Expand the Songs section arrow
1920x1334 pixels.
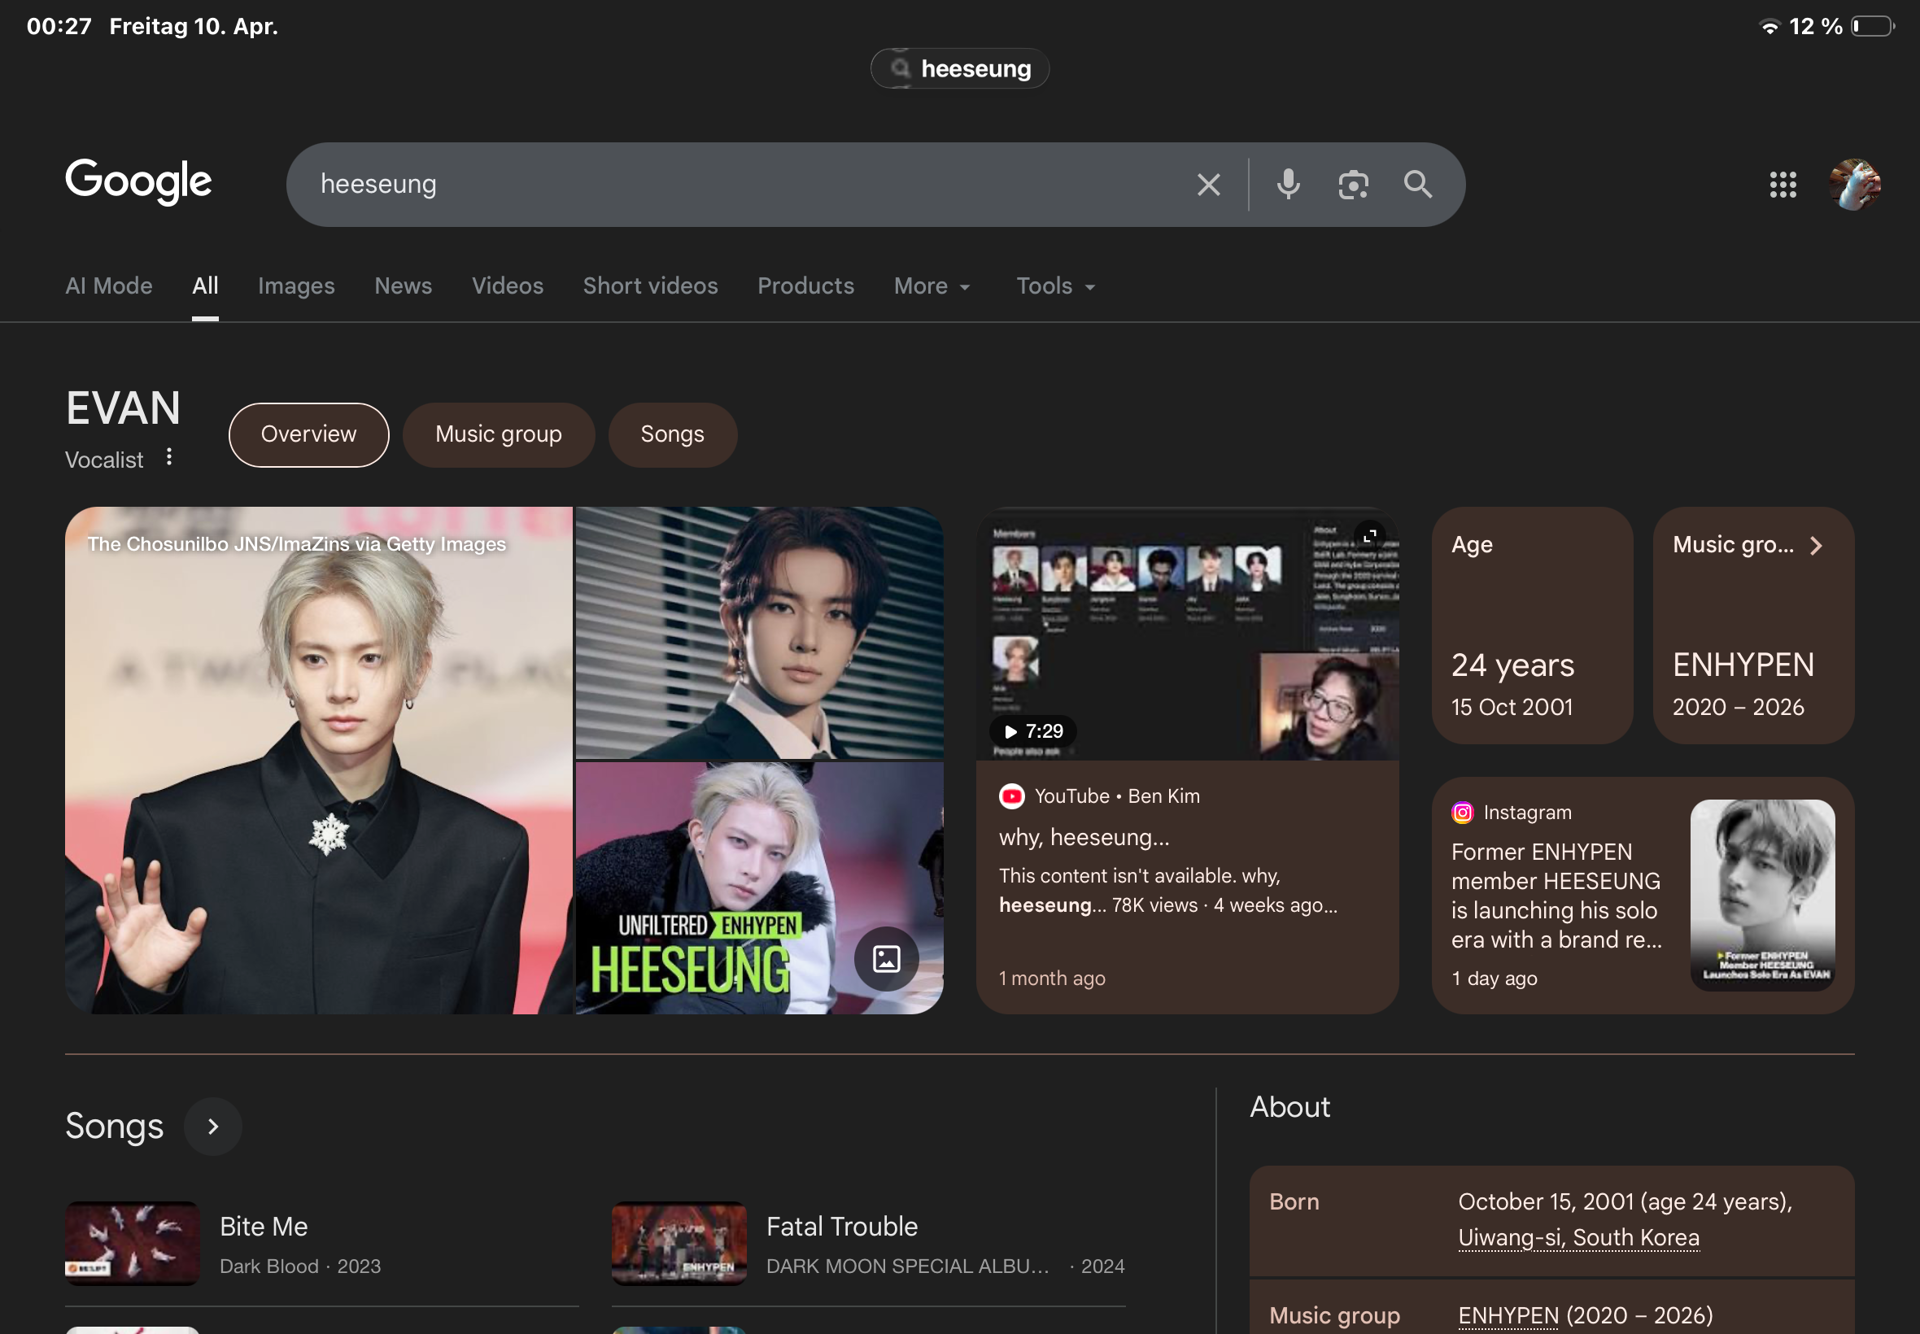[213, 1127]
